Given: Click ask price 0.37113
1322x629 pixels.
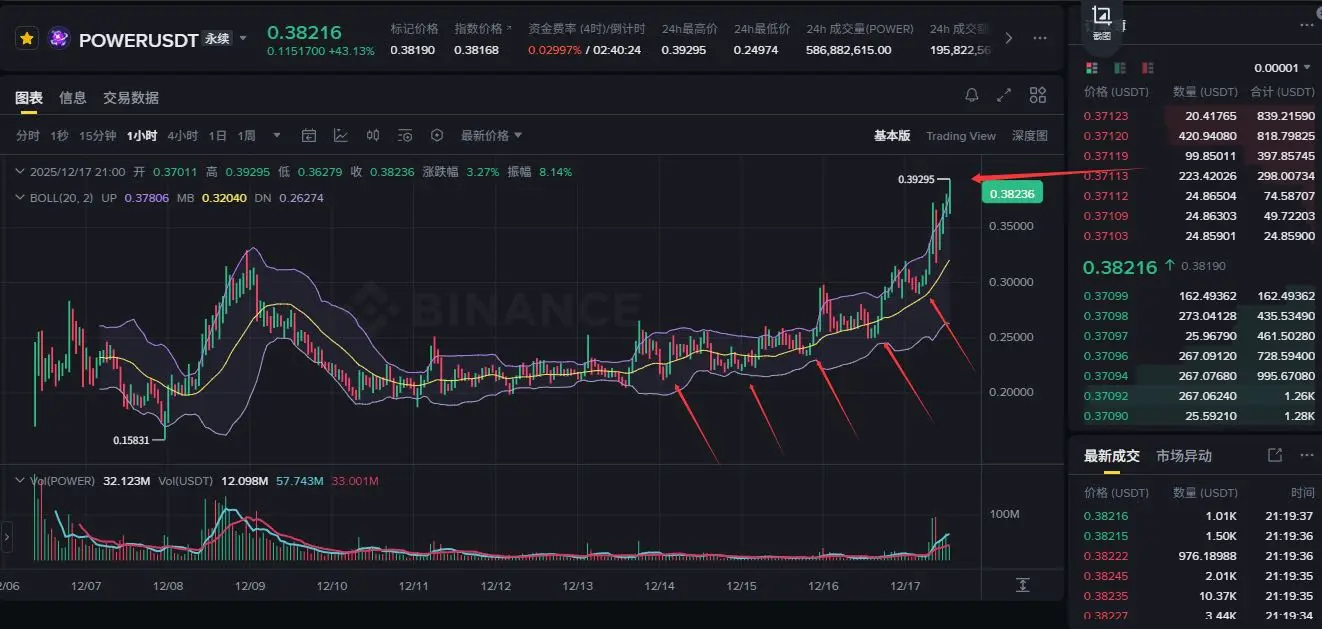Looking at the screenshot, I should click(1106, 176).
